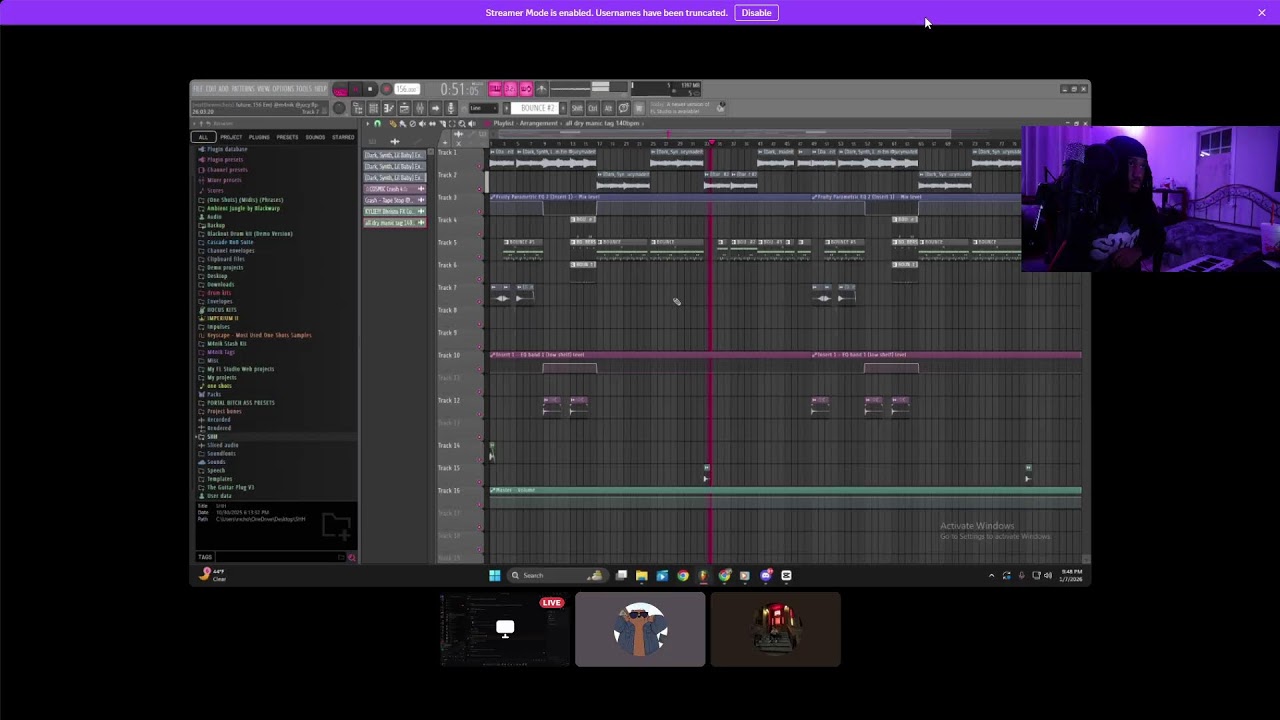Go to next pattern arrow
The width and height of the screenshot is (1280, 720).
point(563,108)
